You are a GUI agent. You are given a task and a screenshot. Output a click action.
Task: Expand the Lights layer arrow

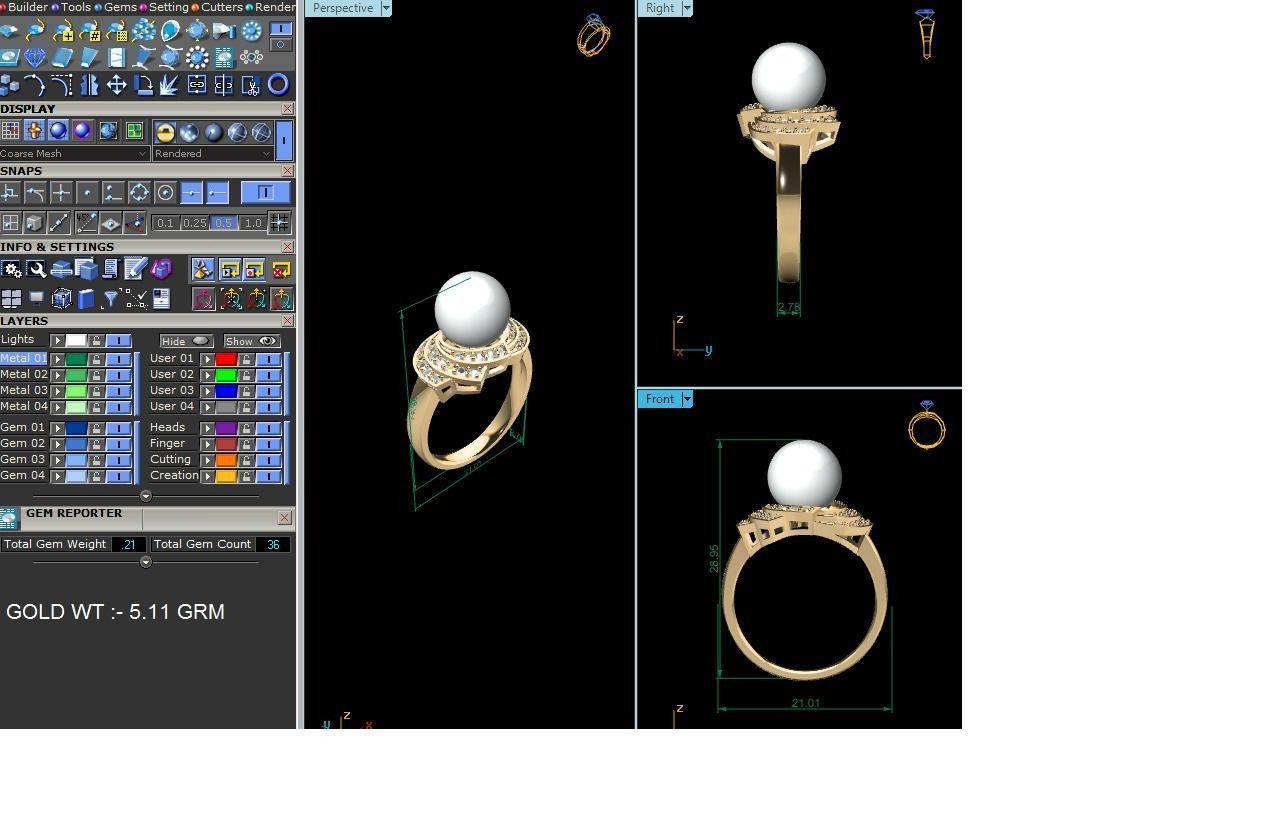[x=57, y=340]
